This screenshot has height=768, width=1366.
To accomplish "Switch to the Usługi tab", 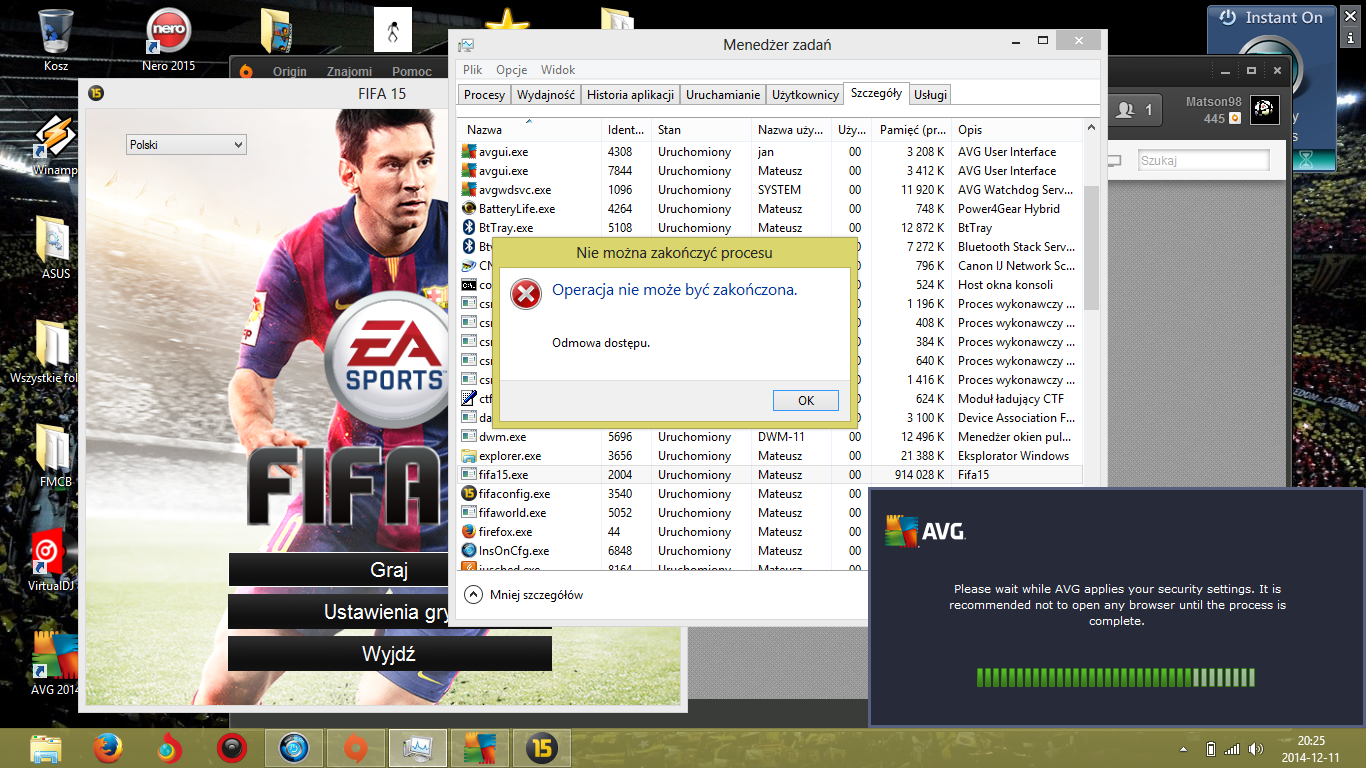I will point(930,95).
